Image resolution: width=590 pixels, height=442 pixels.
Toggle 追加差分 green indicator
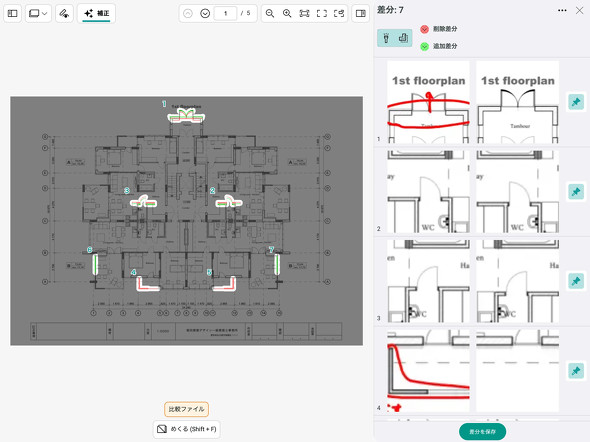click(x=424, y=46)
